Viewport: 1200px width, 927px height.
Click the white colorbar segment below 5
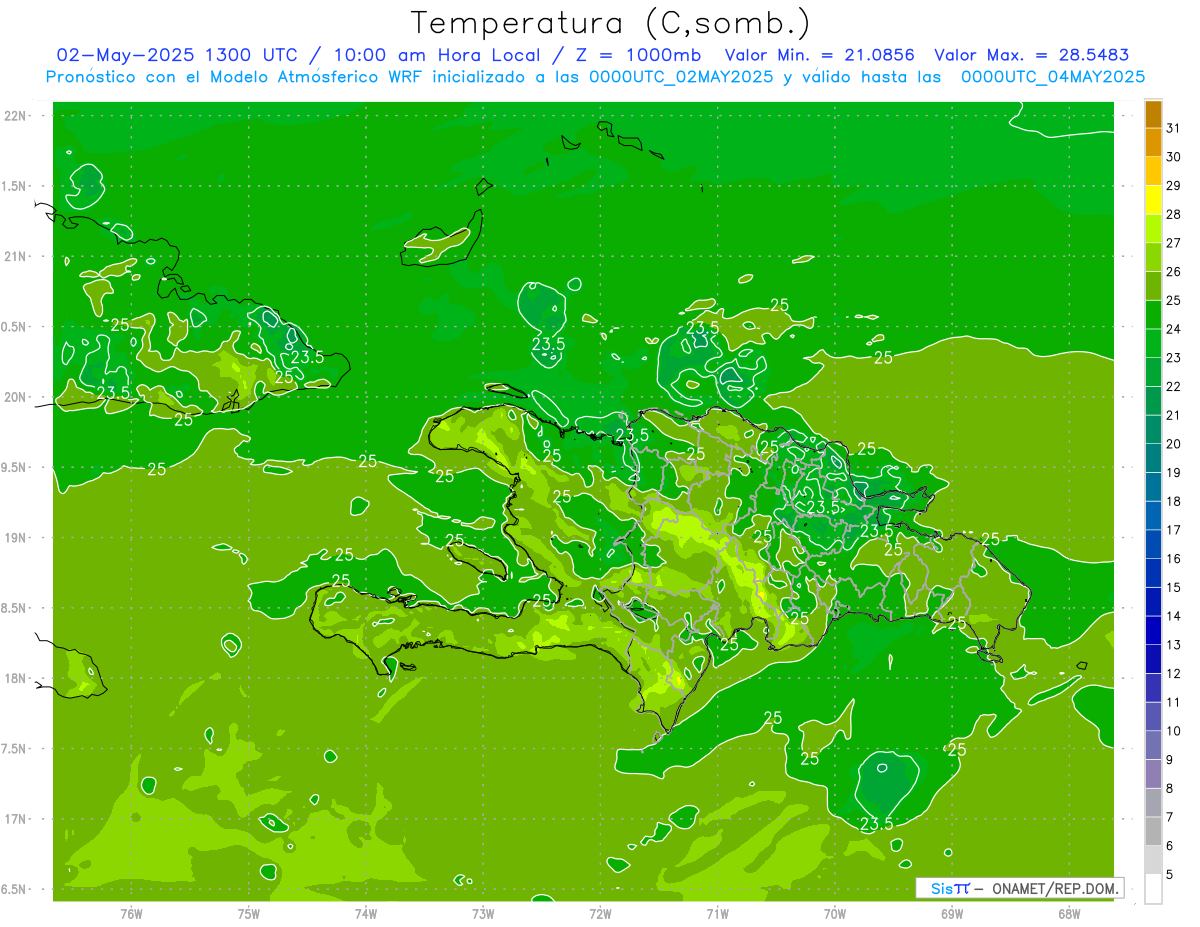click(x=1153, y=889)
